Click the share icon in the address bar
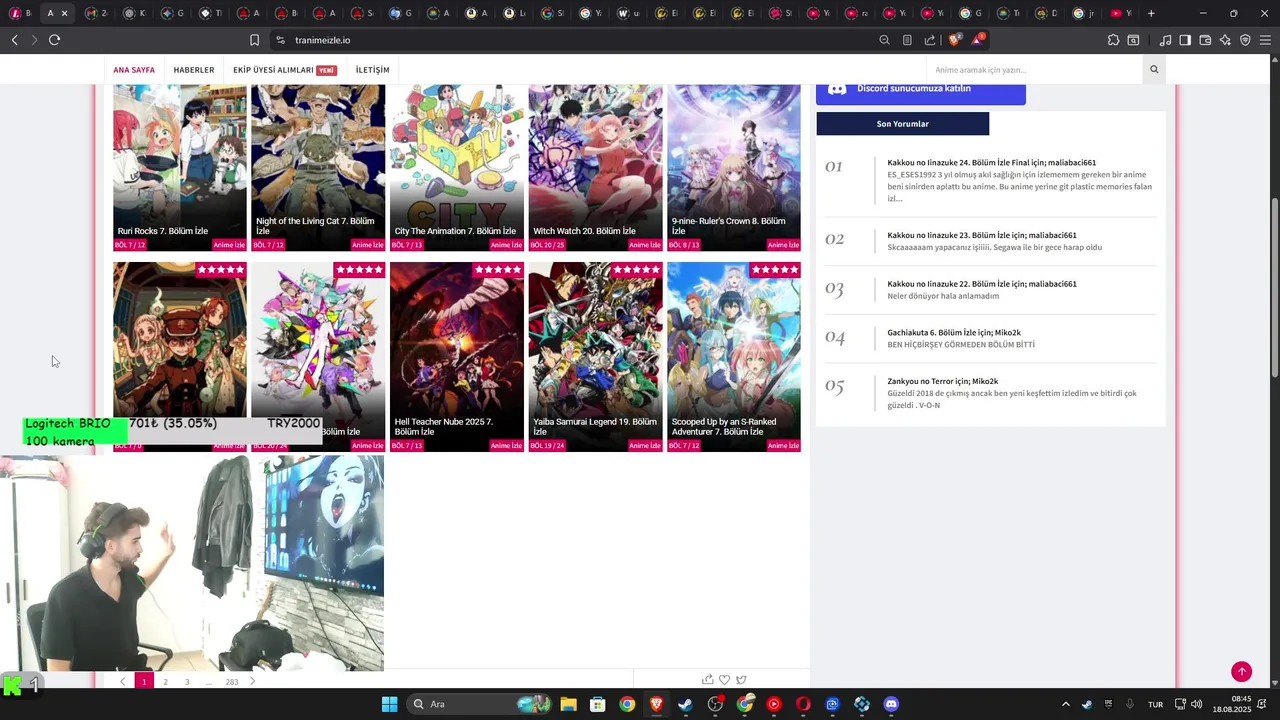The width and height of the screenshot is (1280, 720). point(930,40)
